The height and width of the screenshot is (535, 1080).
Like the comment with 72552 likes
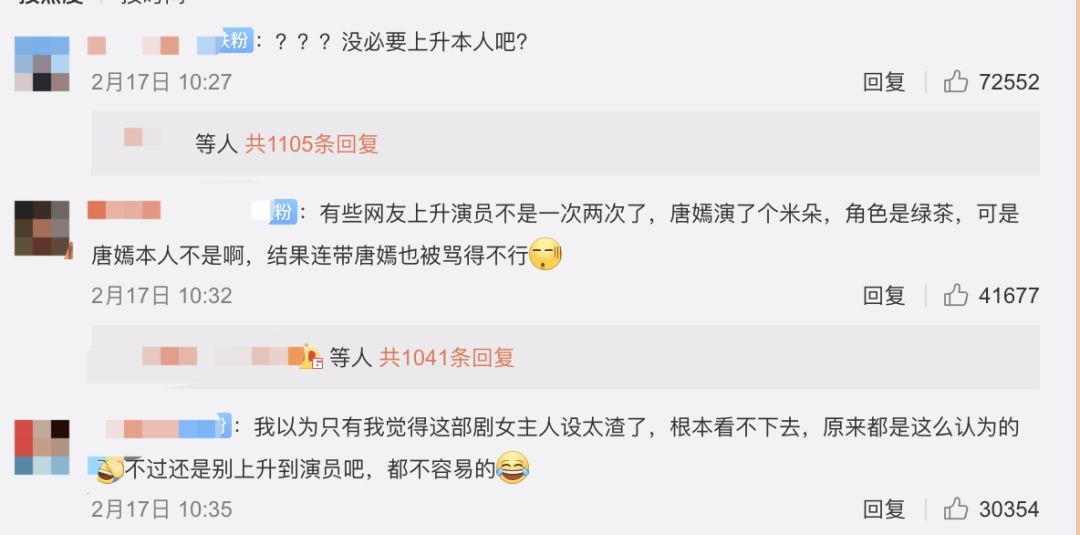pos(956,81)
